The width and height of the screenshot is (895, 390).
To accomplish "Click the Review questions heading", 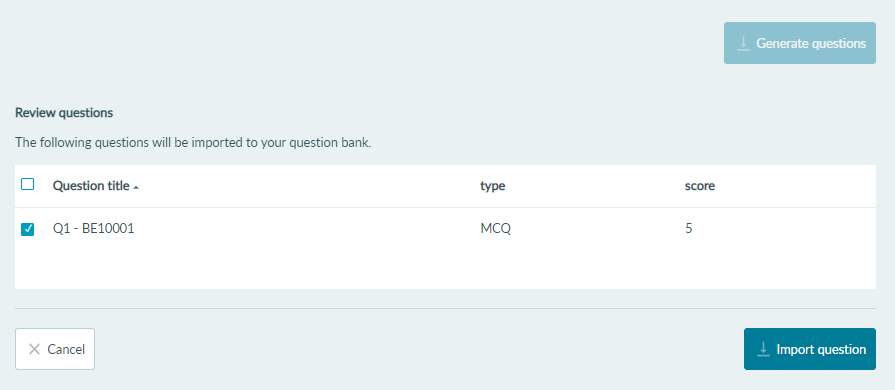I will (x=64, y=112).
